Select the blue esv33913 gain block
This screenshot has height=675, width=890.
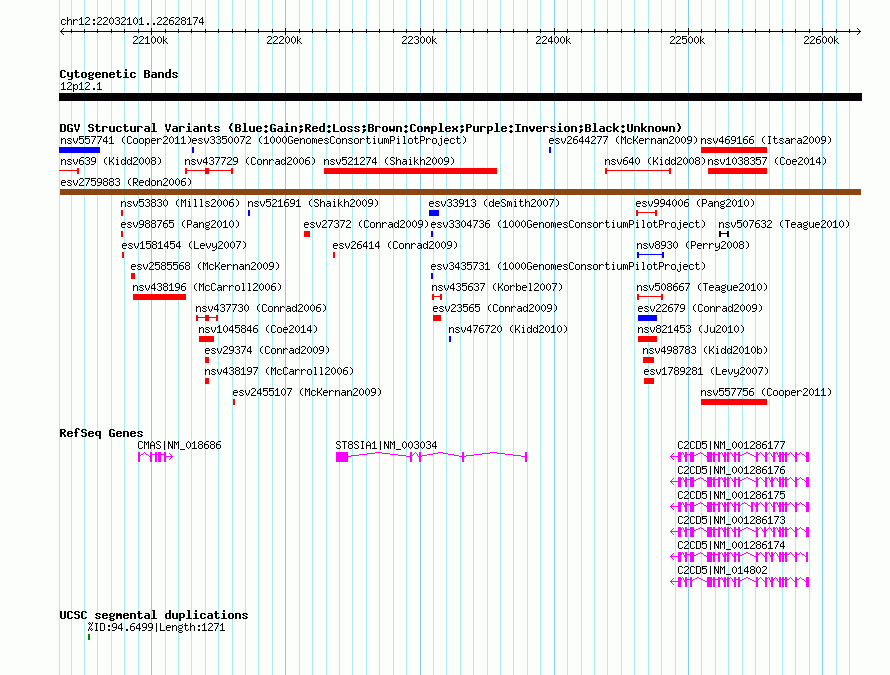click(x=434, y=213)
